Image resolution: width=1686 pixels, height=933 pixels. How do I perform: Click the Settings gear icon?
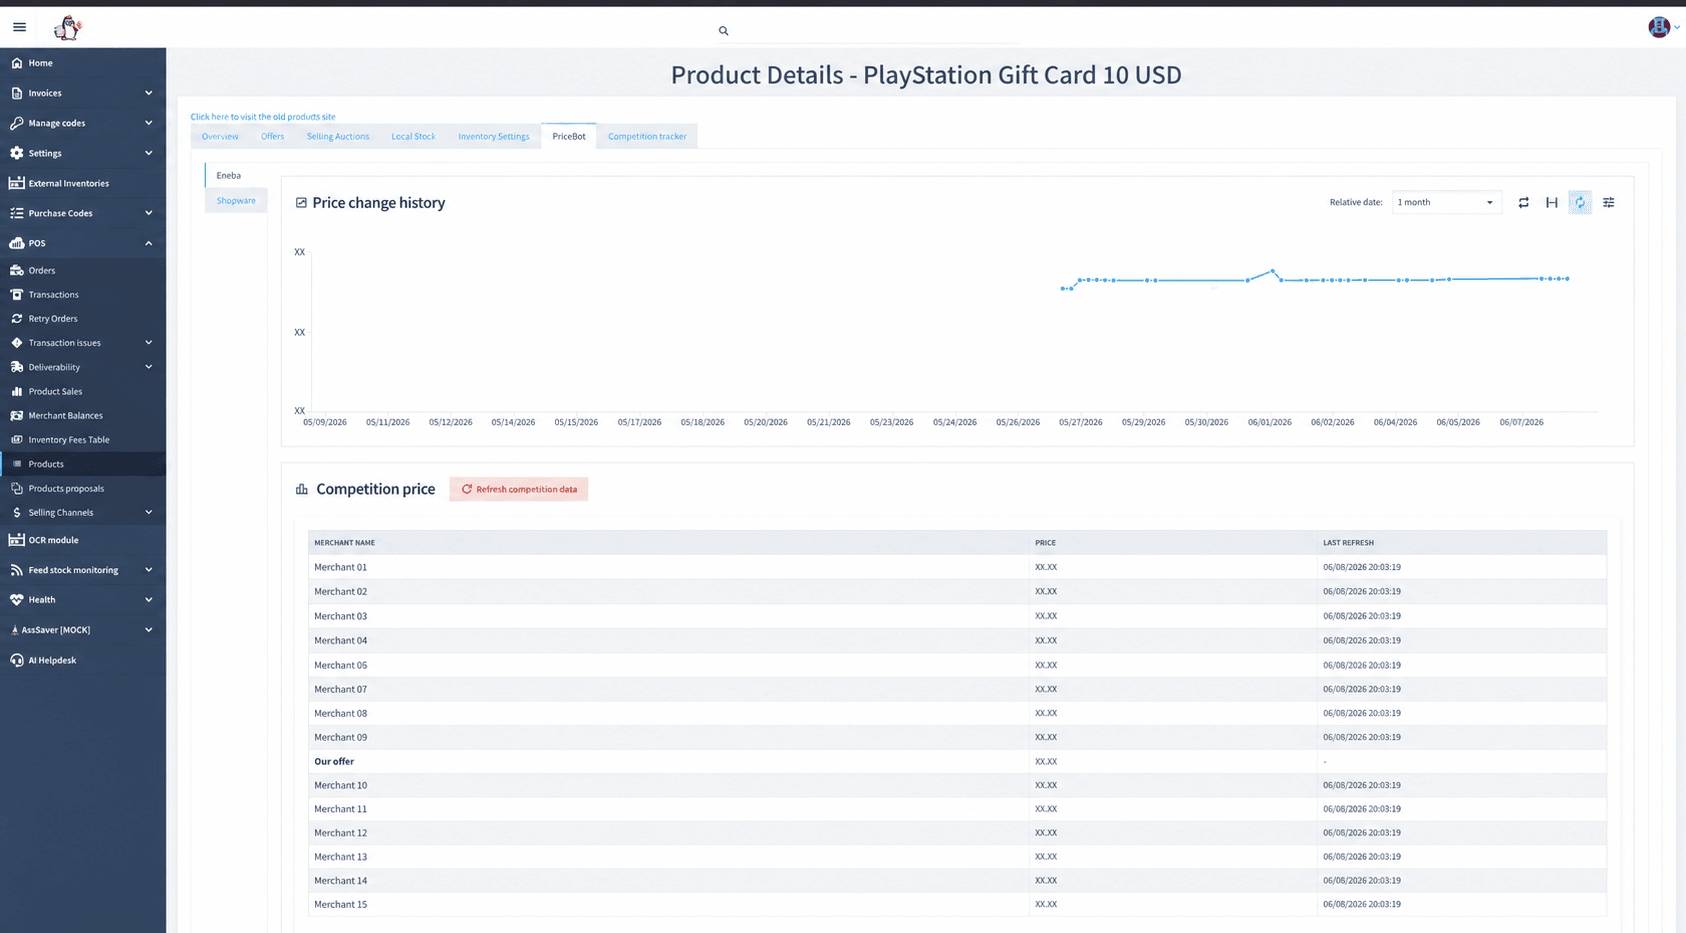pos(17,153)
